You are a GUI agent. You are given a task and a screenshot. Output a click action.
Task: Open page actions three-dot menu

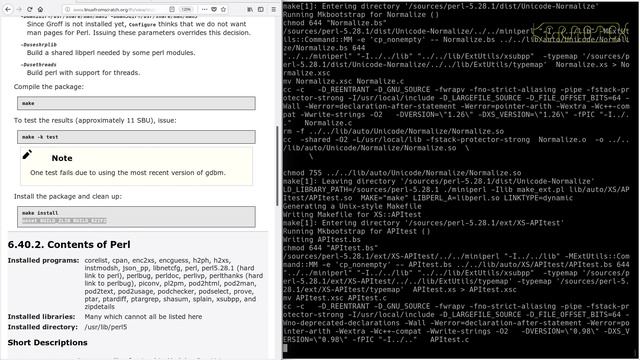[204, 9]
